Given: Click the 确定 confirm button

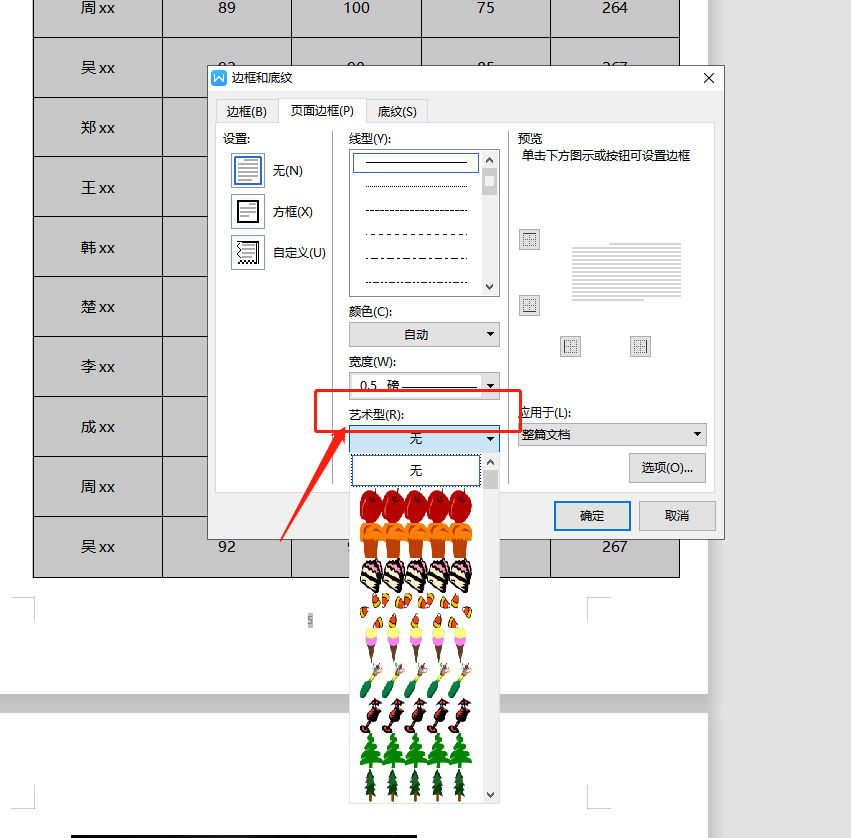Looking at the screenshot, I should 592,516.
